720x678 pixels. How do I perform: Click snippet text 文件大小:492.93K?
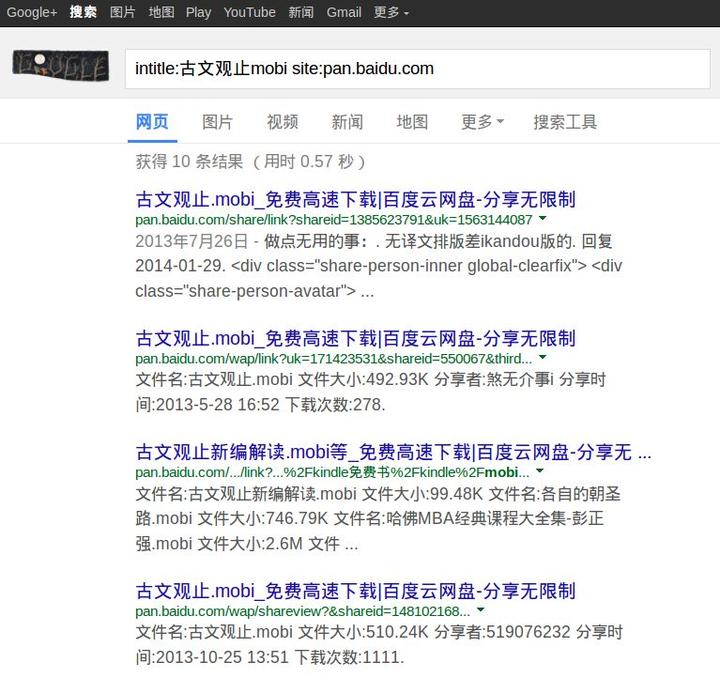363,380
